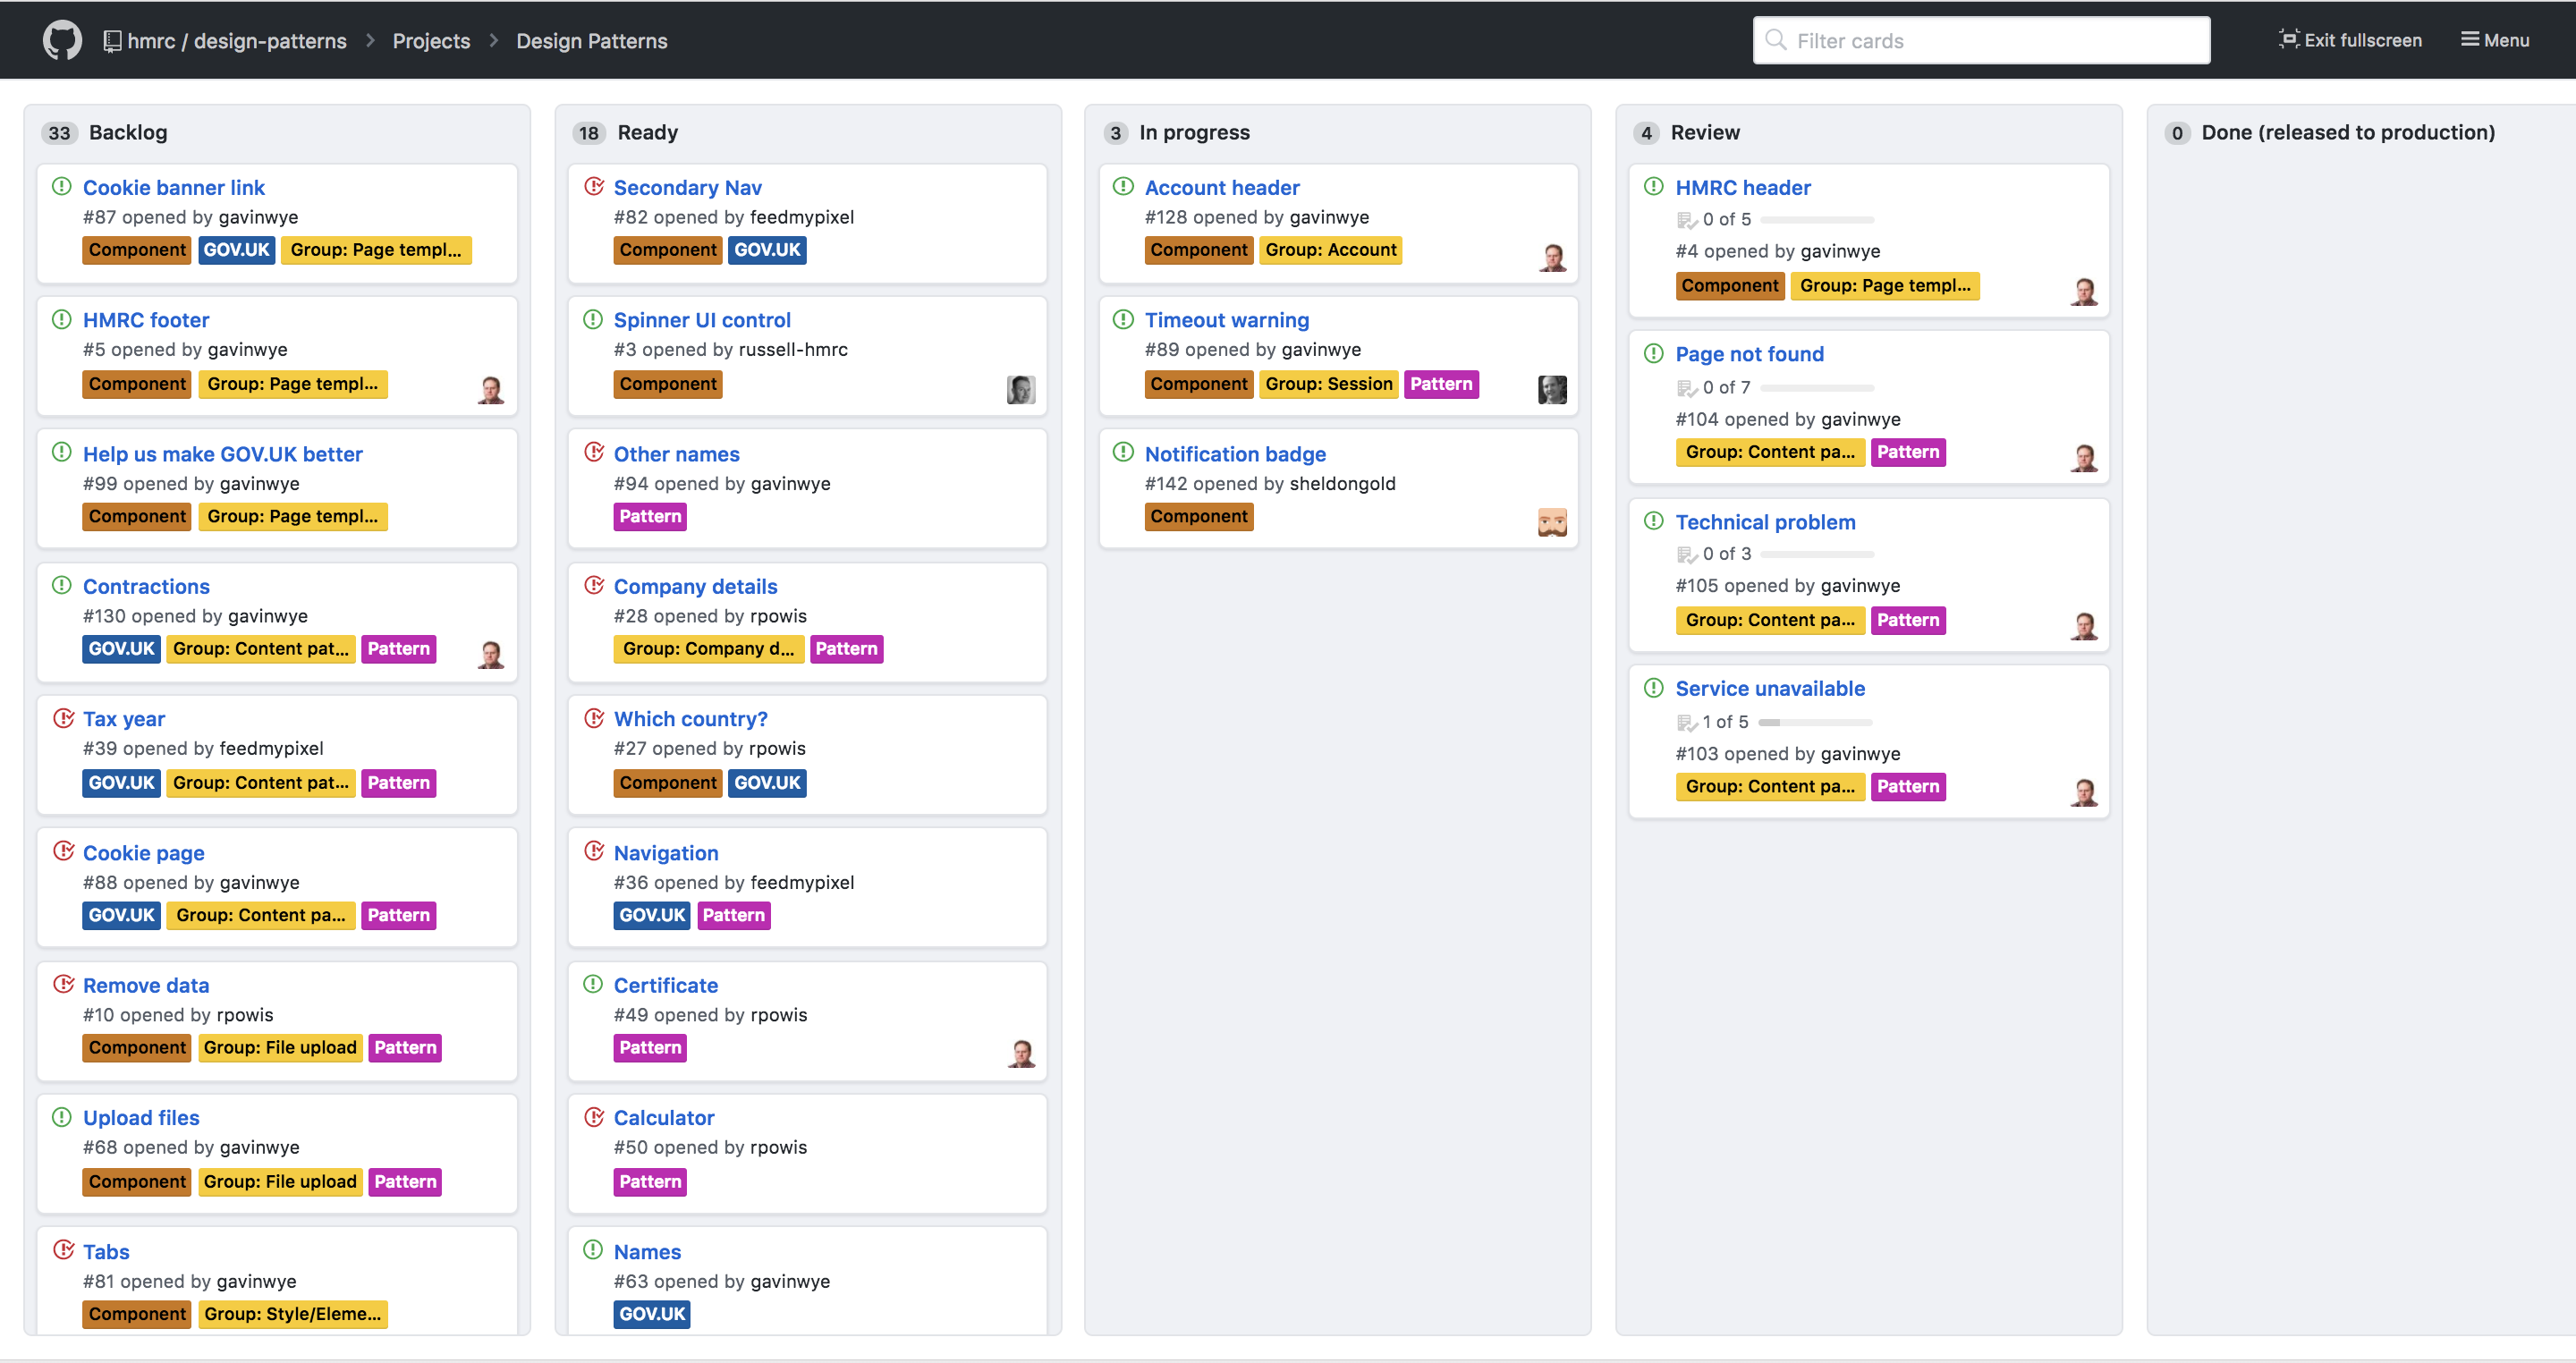Click the checklist icon on HMRC header card
Screen dimensions: 2576x1363
(1686, 220)
